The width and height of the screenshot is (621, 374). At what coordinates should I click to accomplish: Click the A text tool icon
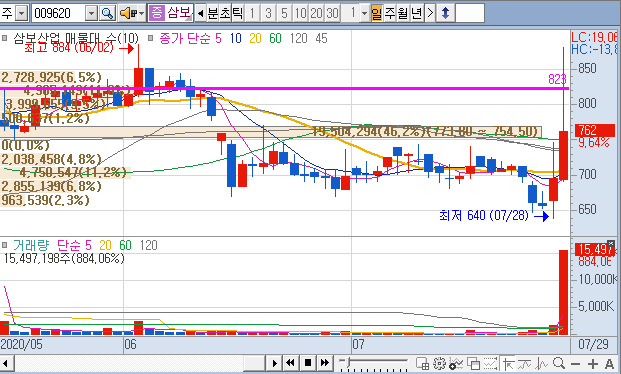point(610,363)
